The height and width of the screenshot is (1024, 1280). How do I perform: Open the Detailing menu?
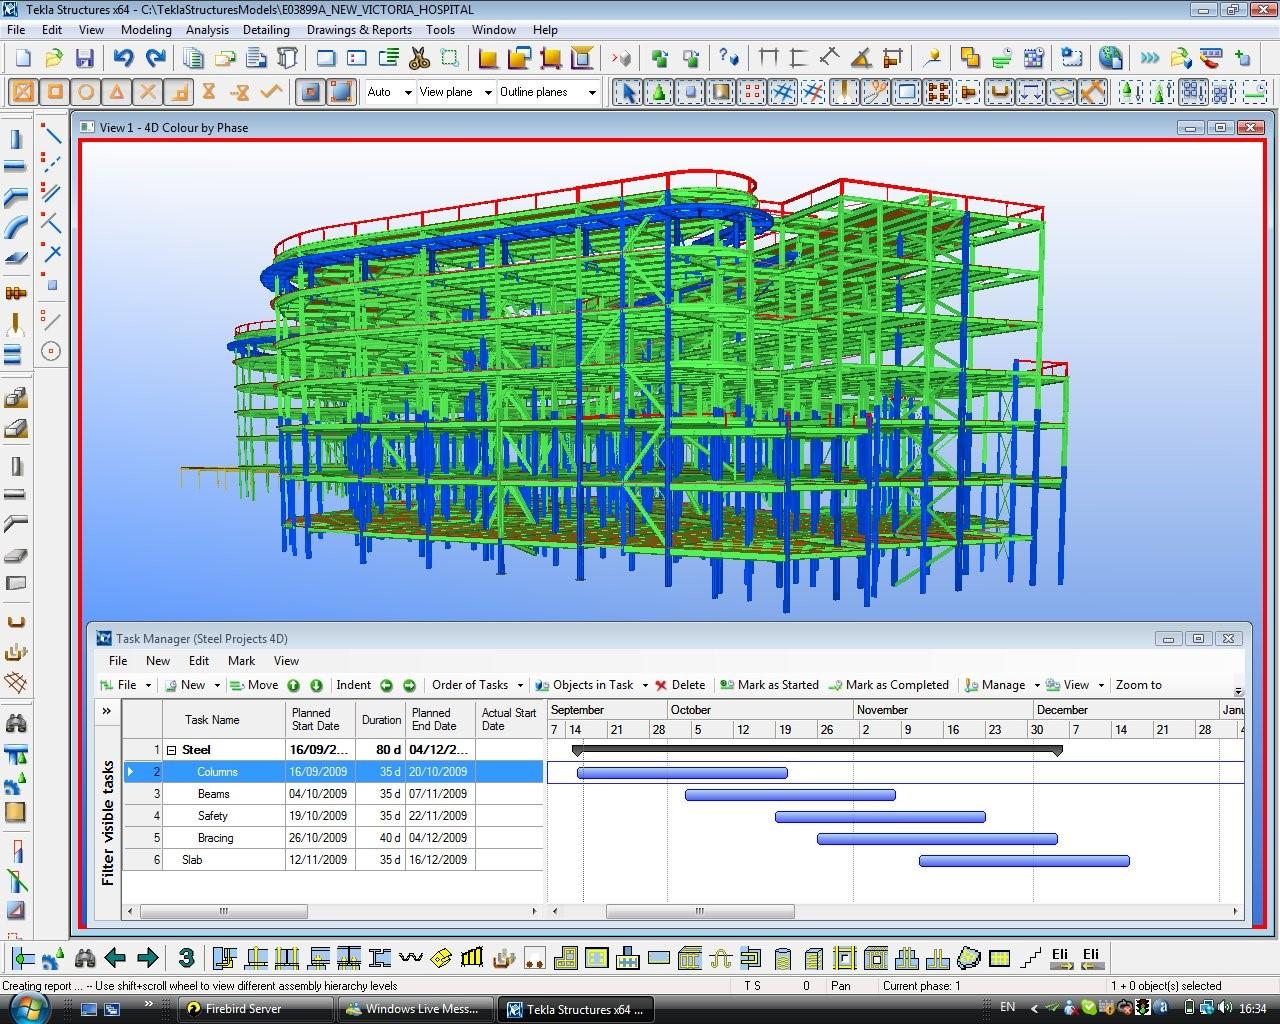tap(266, 30)
